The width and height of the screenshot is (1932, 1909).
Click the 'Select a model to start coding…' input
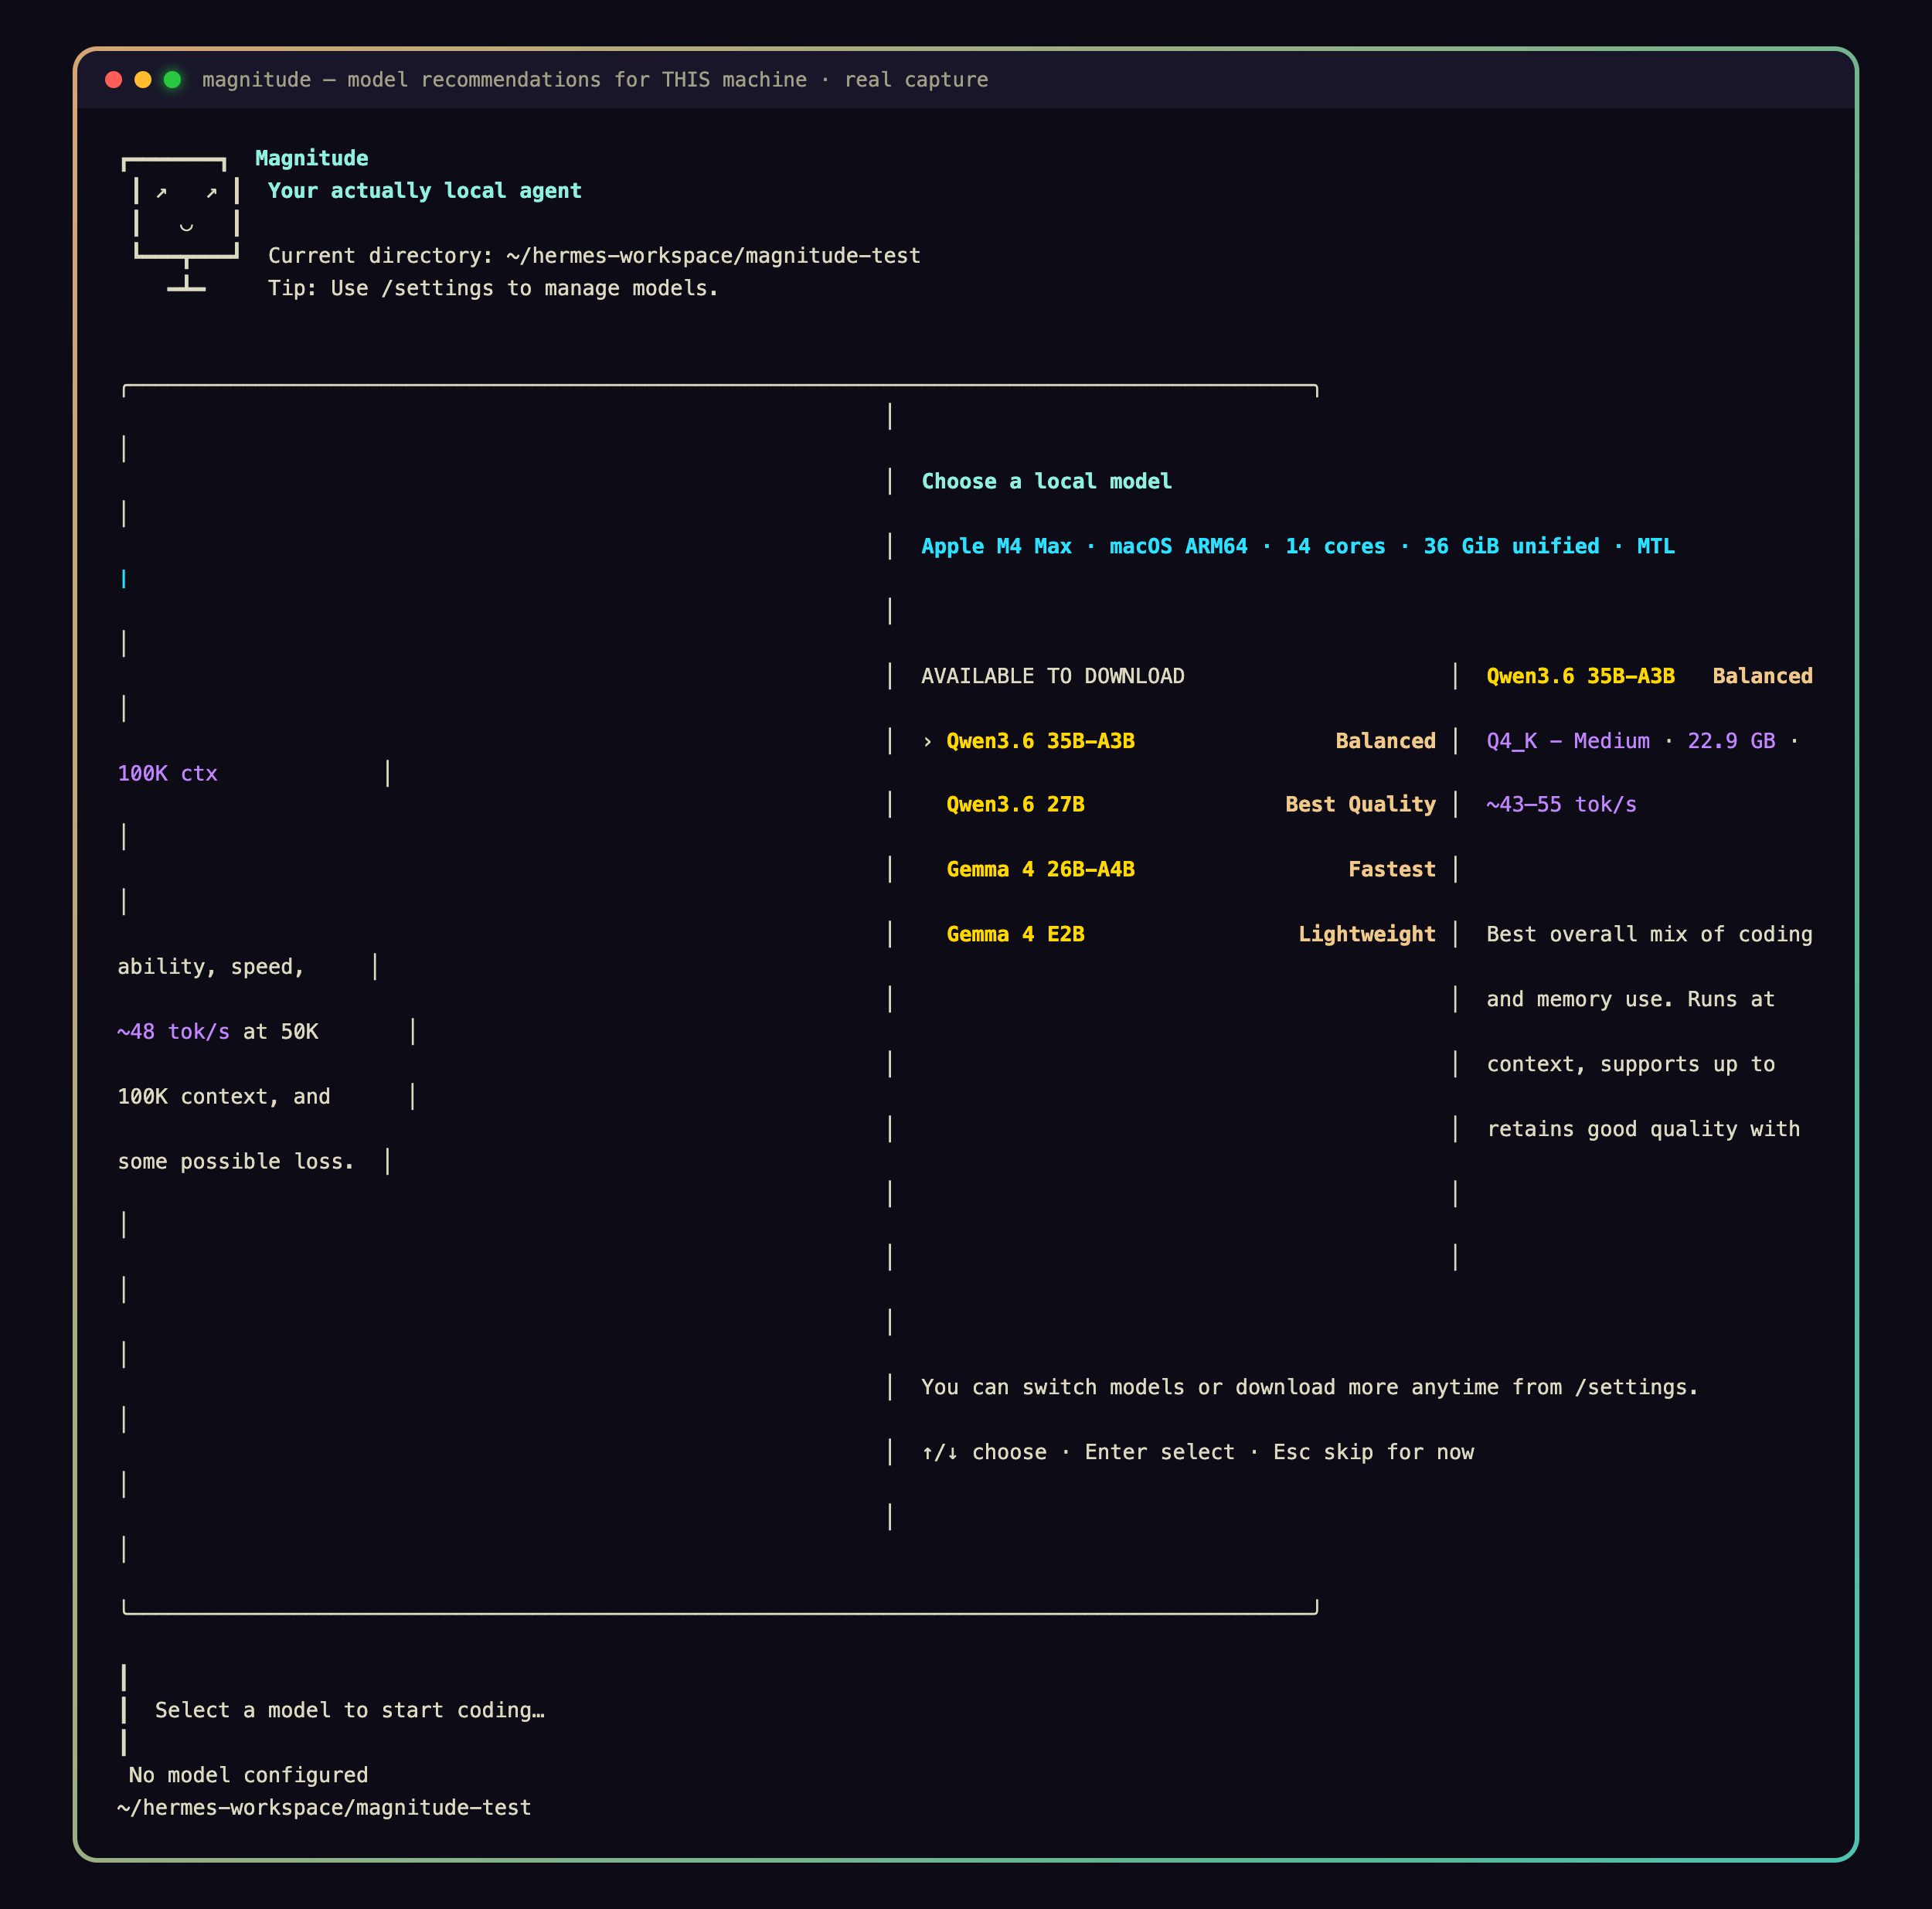(350, 1710)
